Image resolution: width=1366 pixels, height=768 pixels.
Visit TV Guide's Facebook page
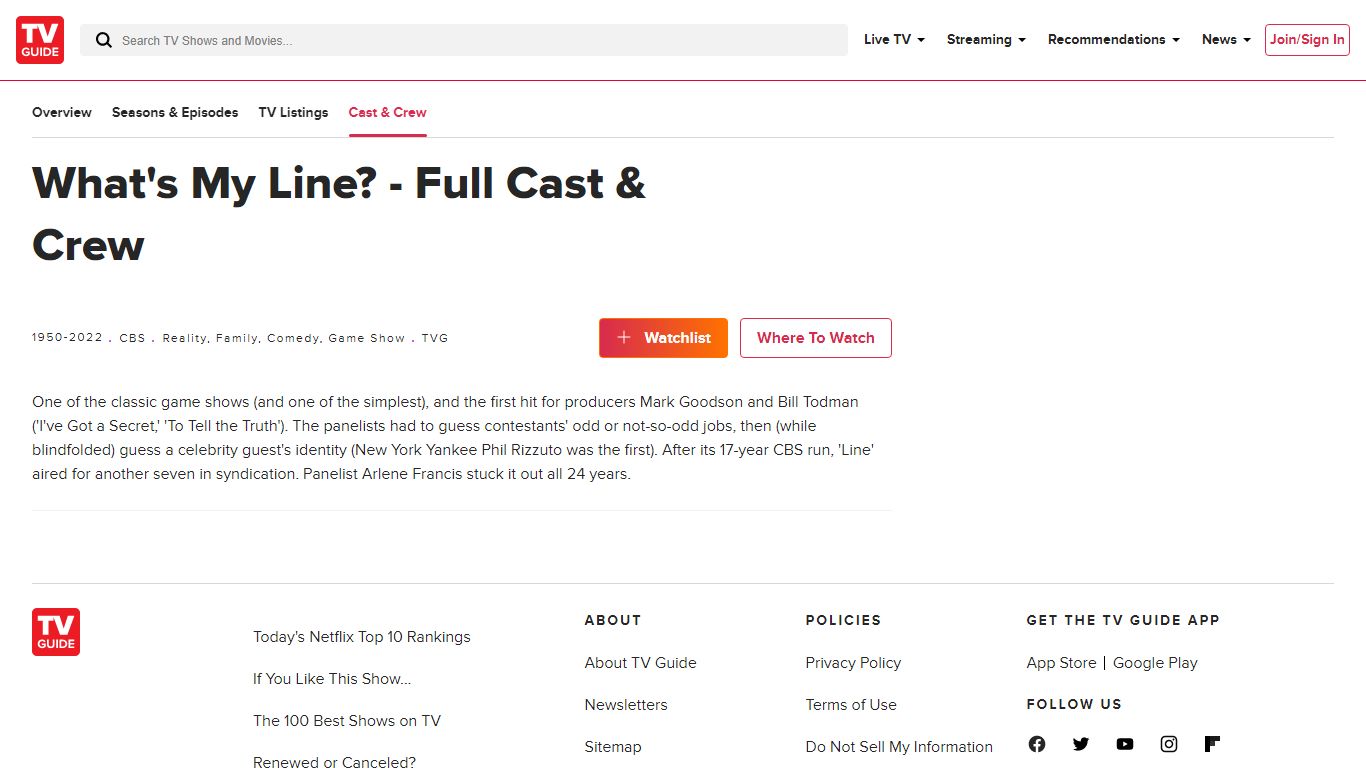click(1037, 744)
